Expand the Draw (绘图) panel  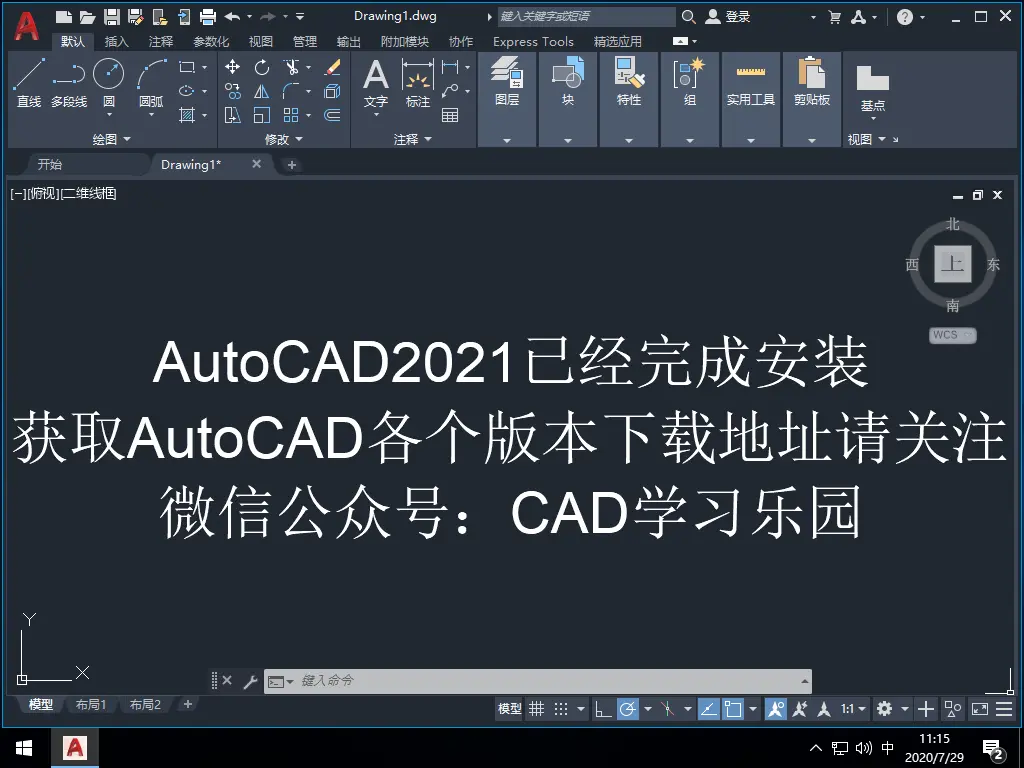click(x=111, y=139)
